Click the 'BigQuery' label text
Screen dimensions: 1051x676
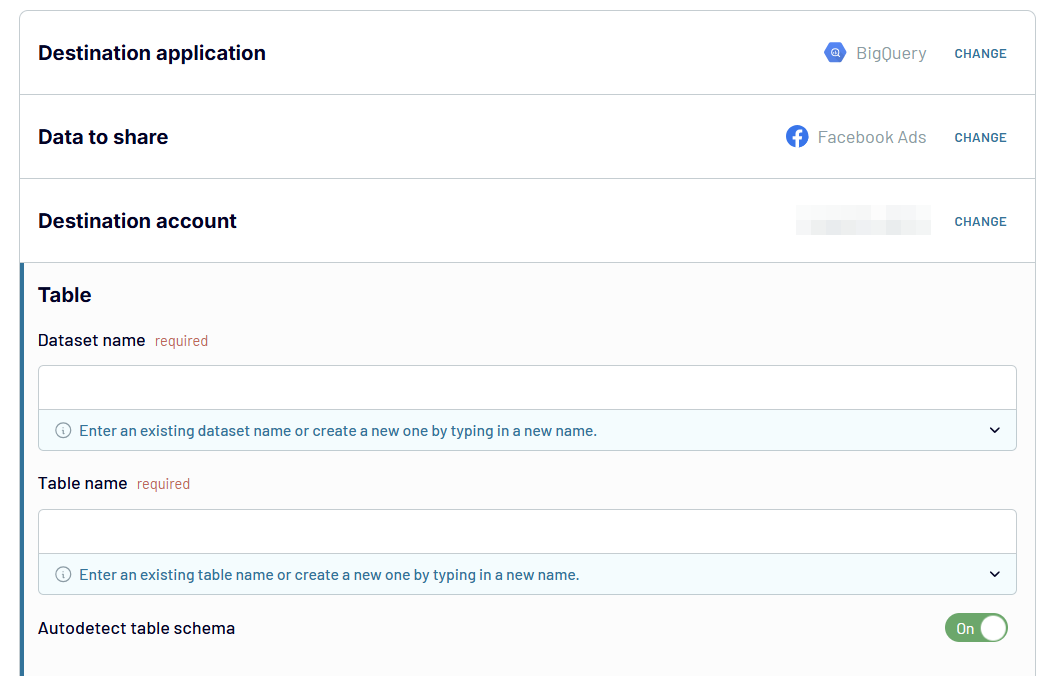coord(891,53)
